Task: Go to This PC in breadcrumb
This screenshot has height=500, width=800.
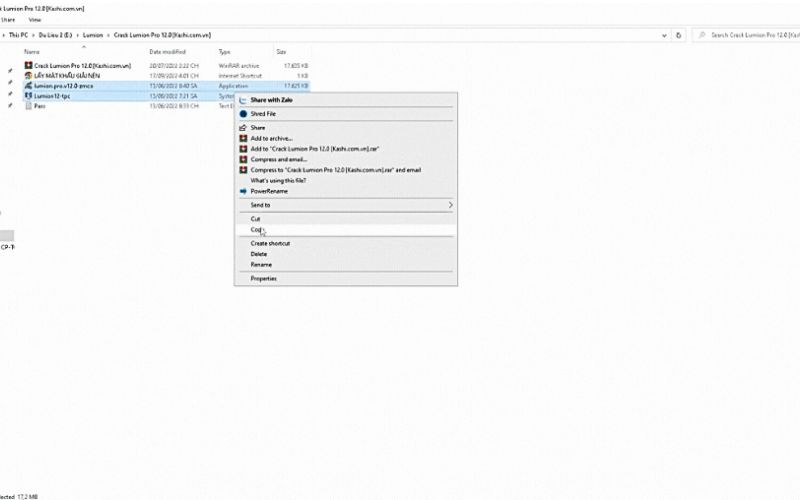Action: pyautogui.click(x=19, y=35)
